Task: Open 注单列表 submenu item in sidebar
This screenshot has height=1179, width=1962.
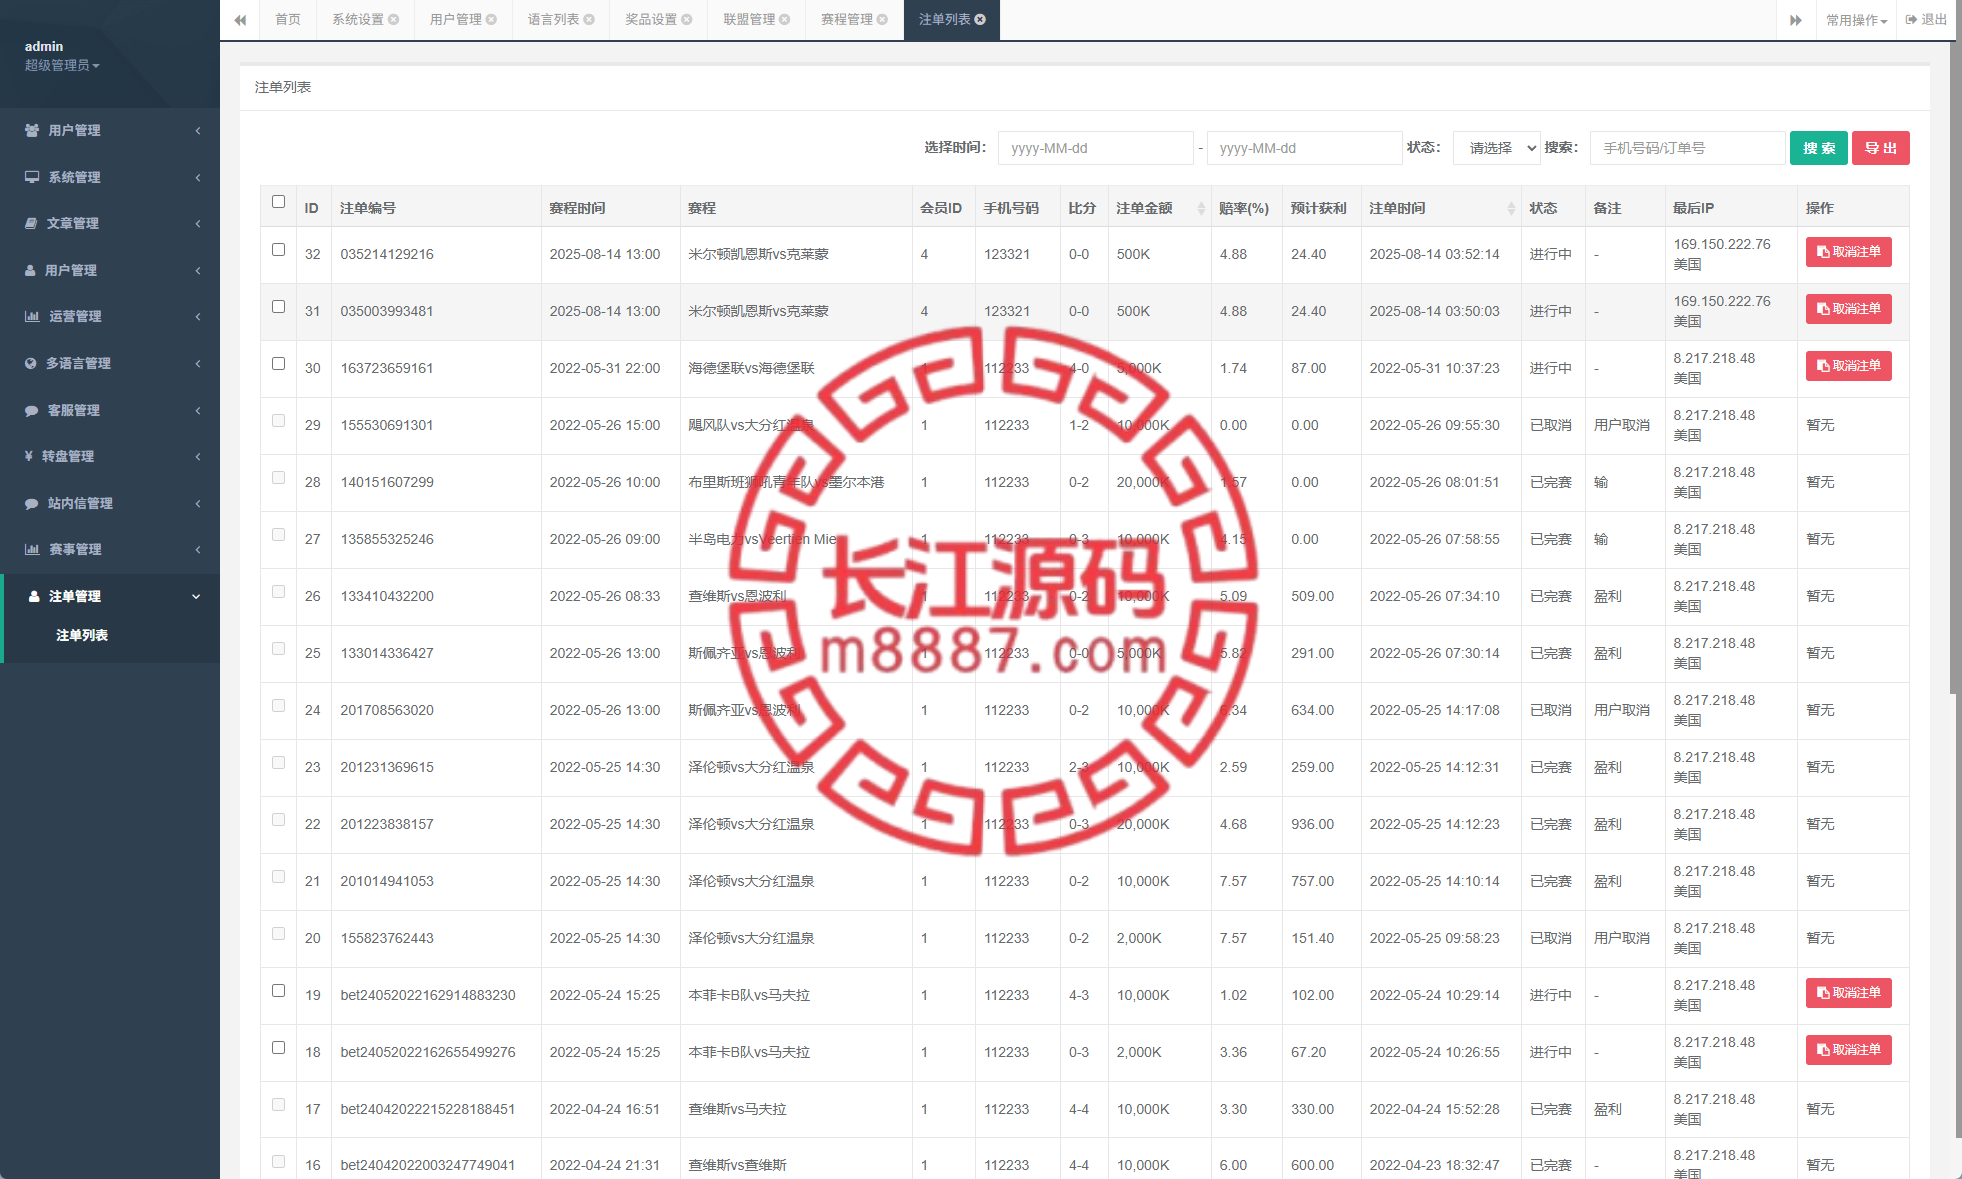Action: click(82, 636)
